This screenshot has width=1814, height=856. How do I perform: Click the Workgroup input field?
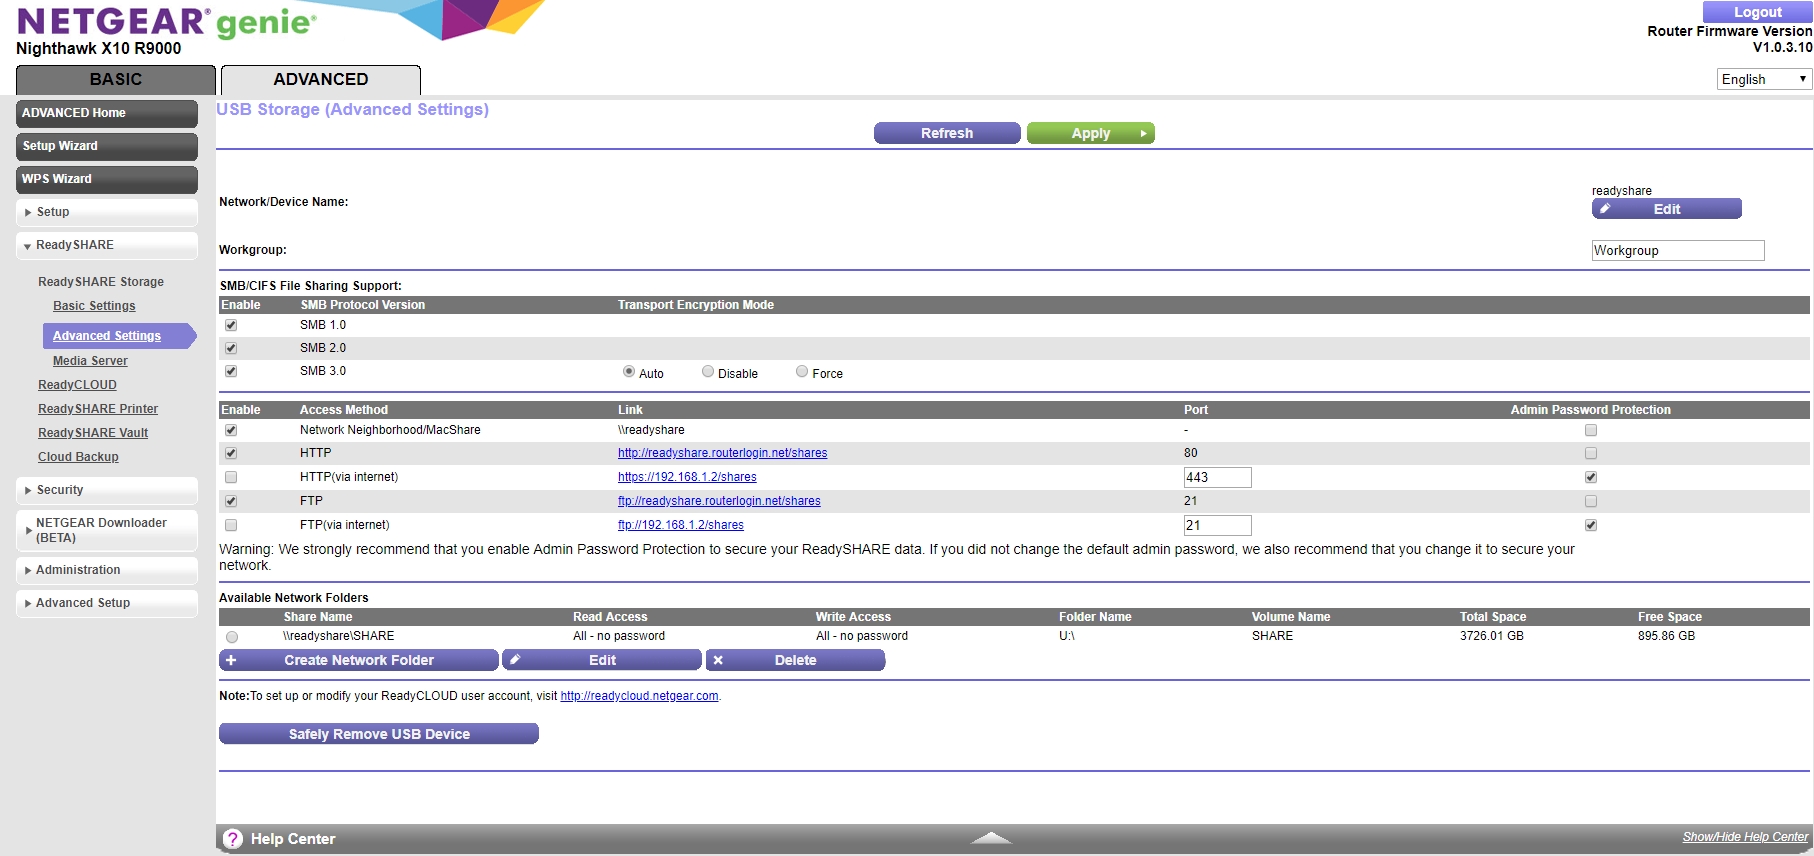pyautogui.click(x=1678, y=251)
